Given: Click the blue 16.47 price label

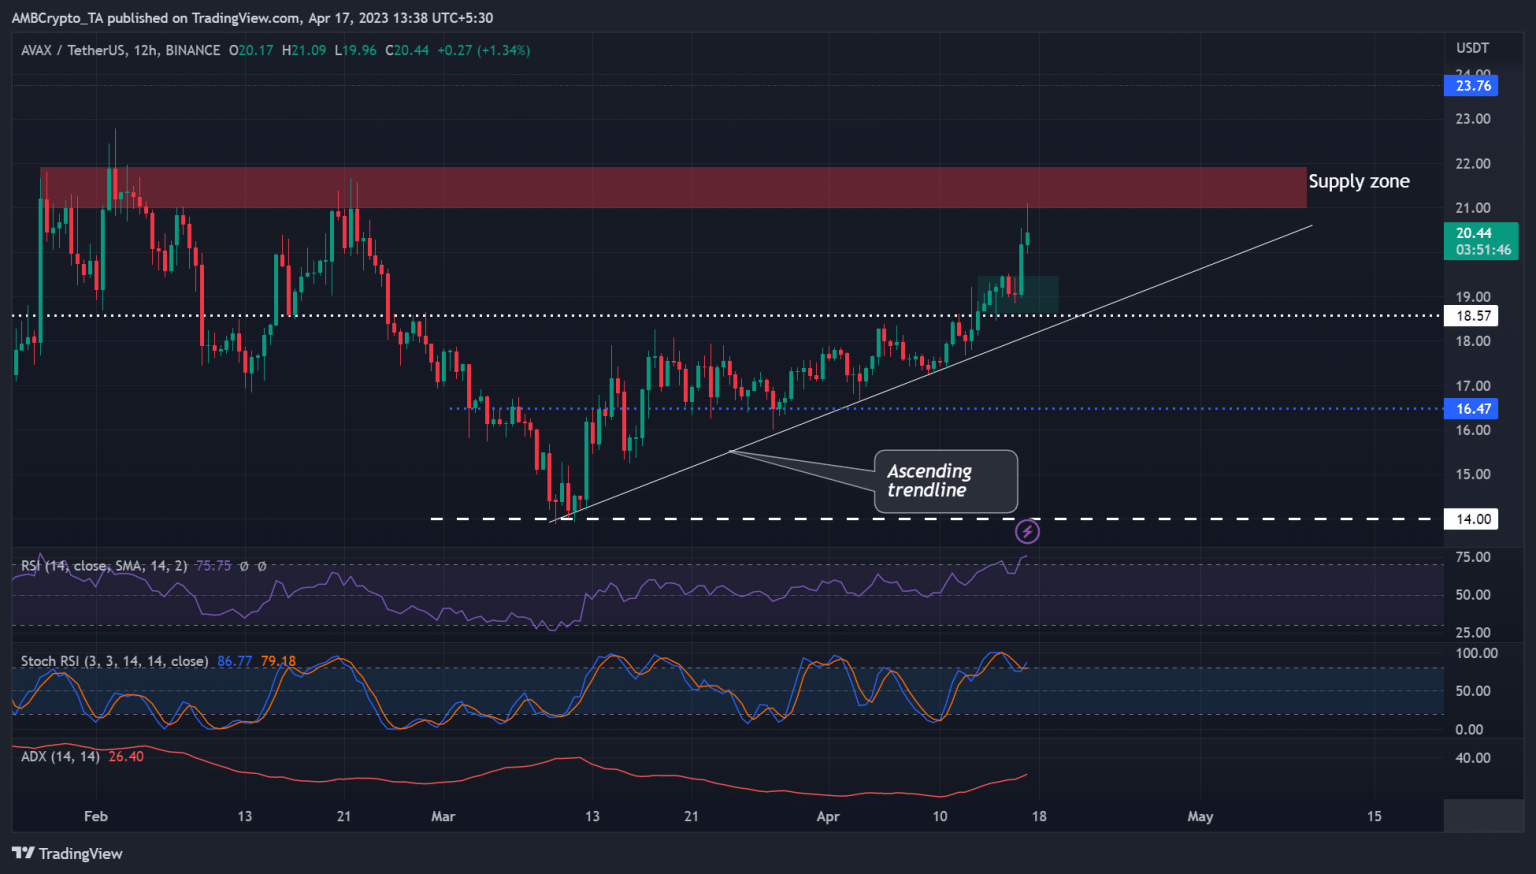Looking at the screenshot, I should [x=1469, y=408].
